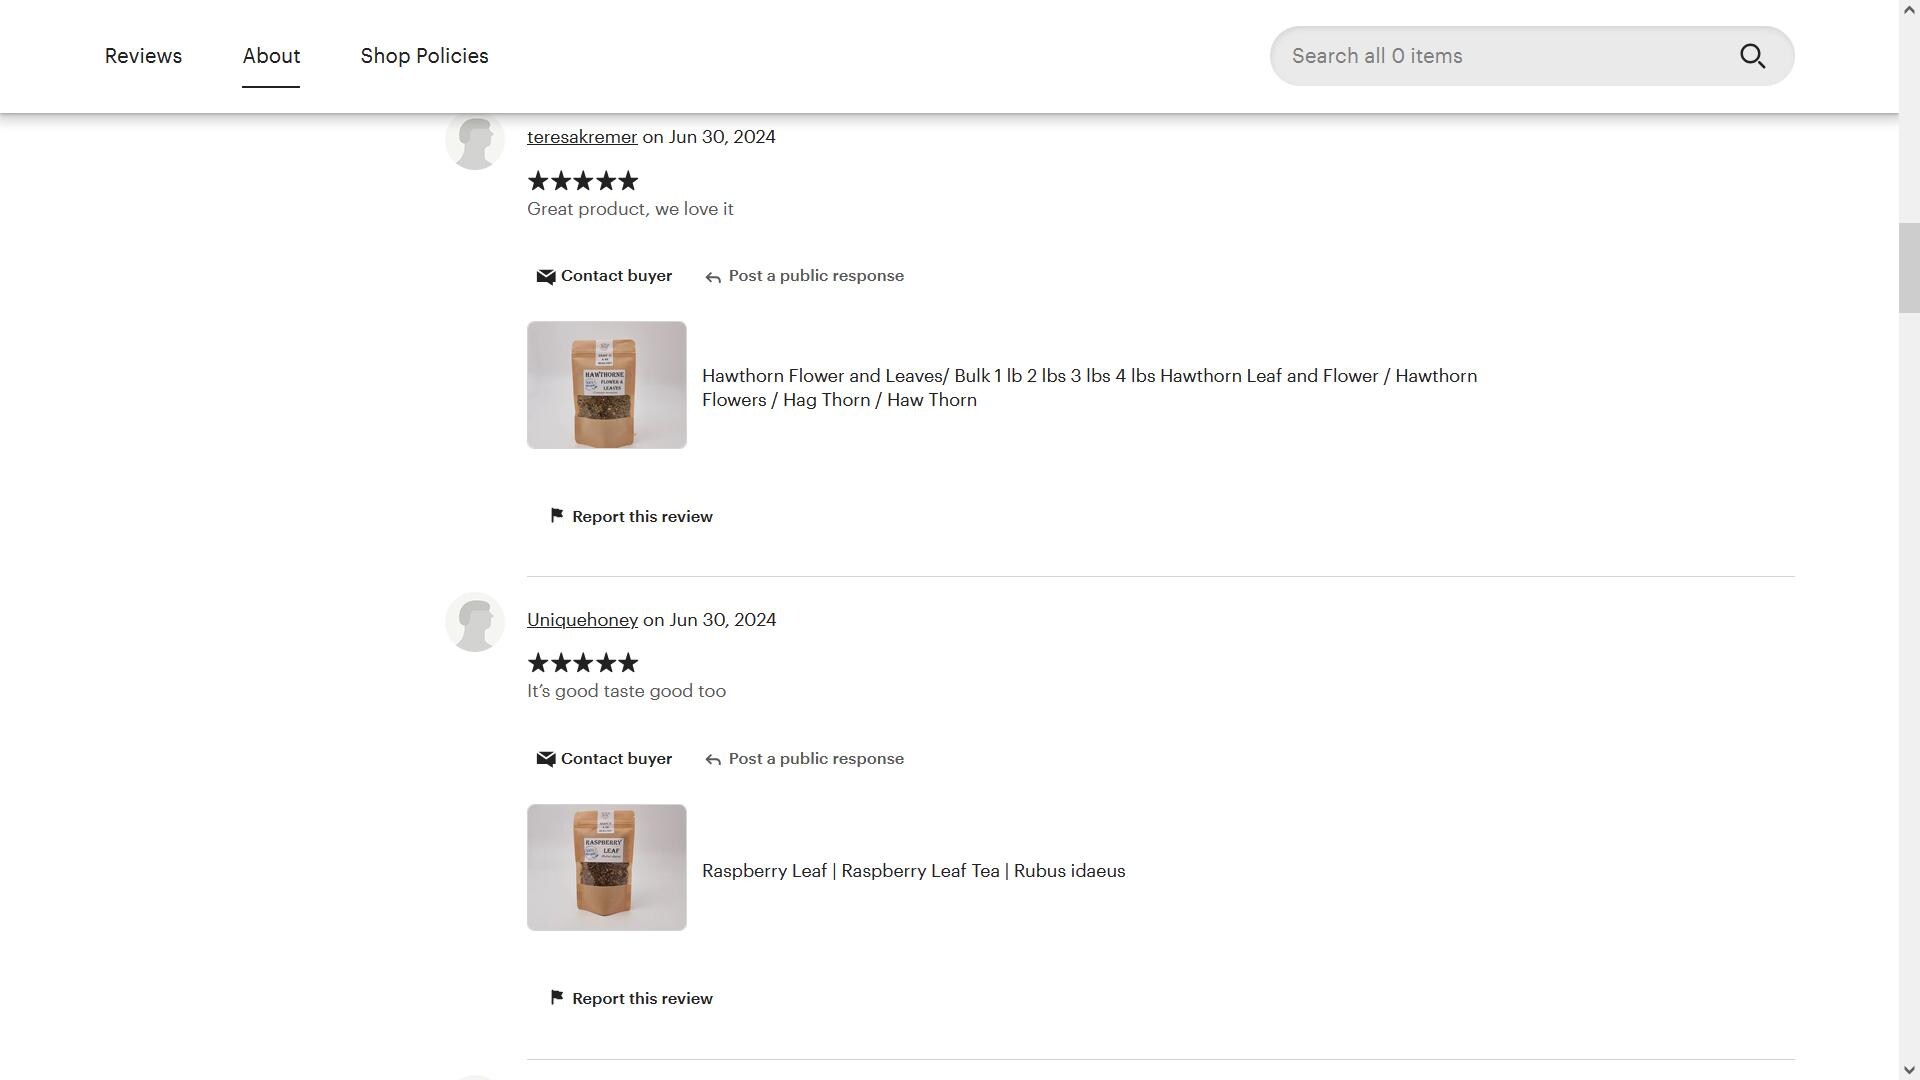Select the About tab

pyautogui.click(x=271, y=56)
